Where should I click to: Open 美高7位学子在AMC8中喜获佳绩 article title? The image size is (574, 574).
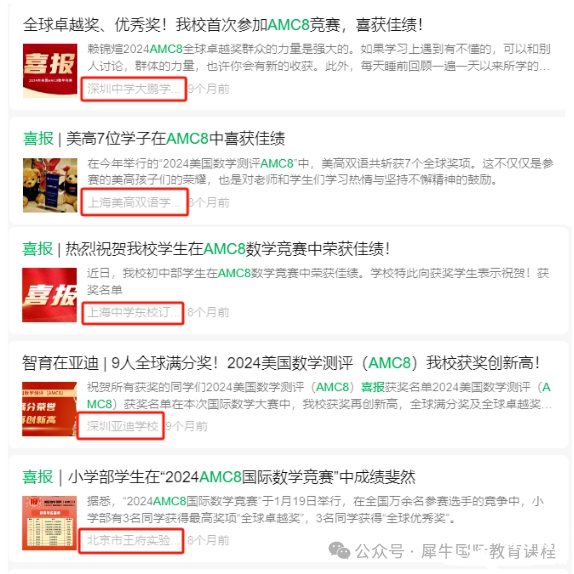click(154, 139)
